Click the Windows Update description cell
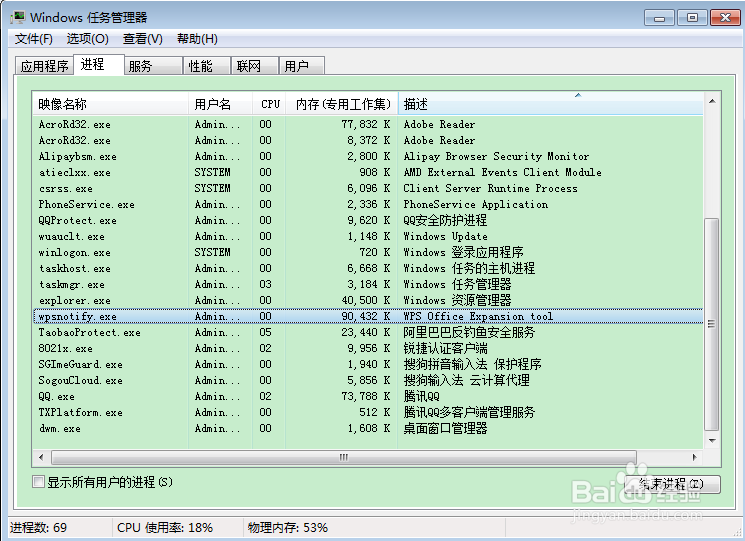The width and height of the screenshot is (745, 541). pyautogui.click(x=445, y=237)
